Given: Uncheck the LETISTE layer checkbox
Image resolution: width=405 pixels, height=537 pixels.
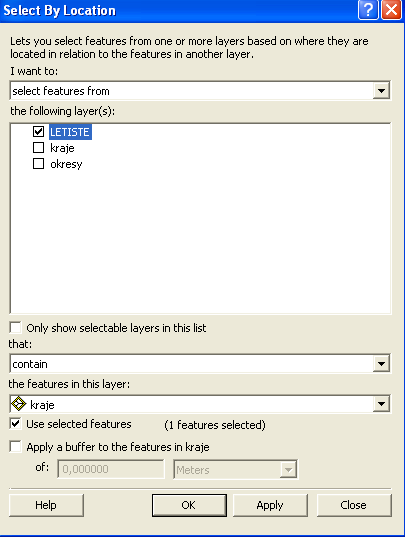Looking at the screenshot, I should [x=38, y=131].
